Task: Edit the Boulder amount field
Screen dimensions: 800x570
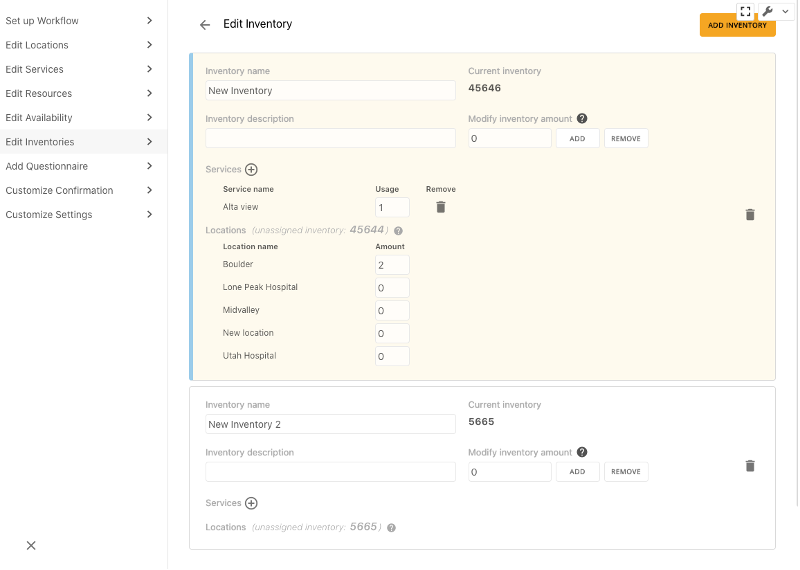Action: click(x=392, y=265)
